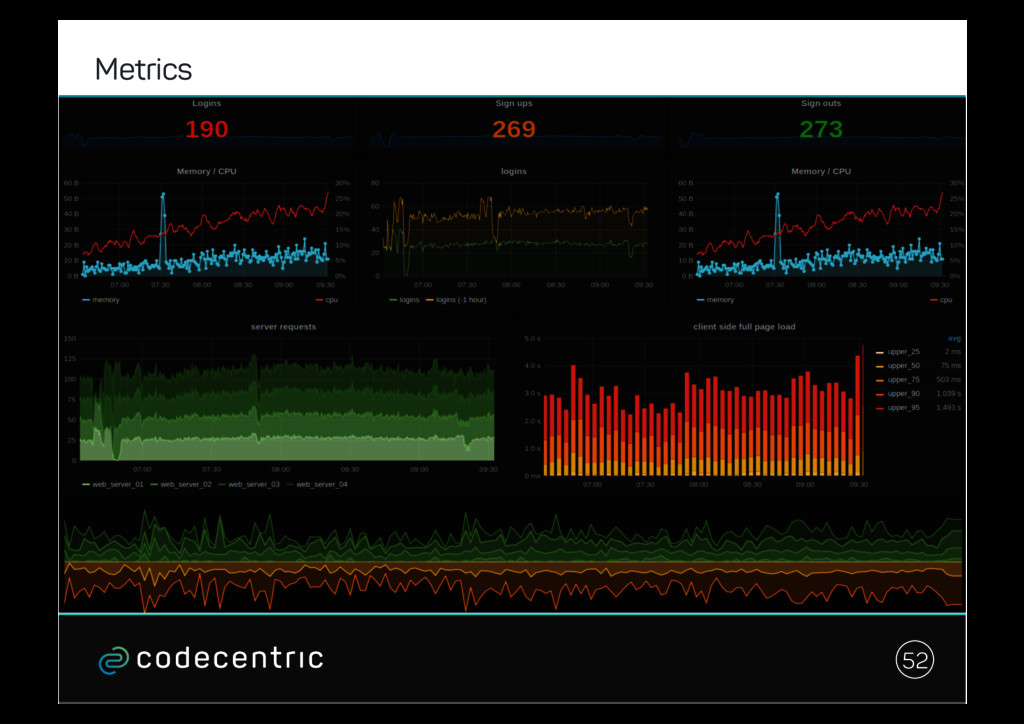Open Memory / CPU title under Logins panel
This screenshot has height=724, width=1024.
coord(206,171)
